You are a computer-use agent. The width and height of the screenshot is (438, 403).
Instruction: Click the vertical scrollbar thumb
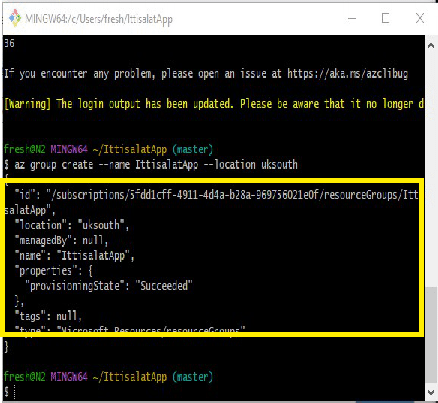coord(431,335)
